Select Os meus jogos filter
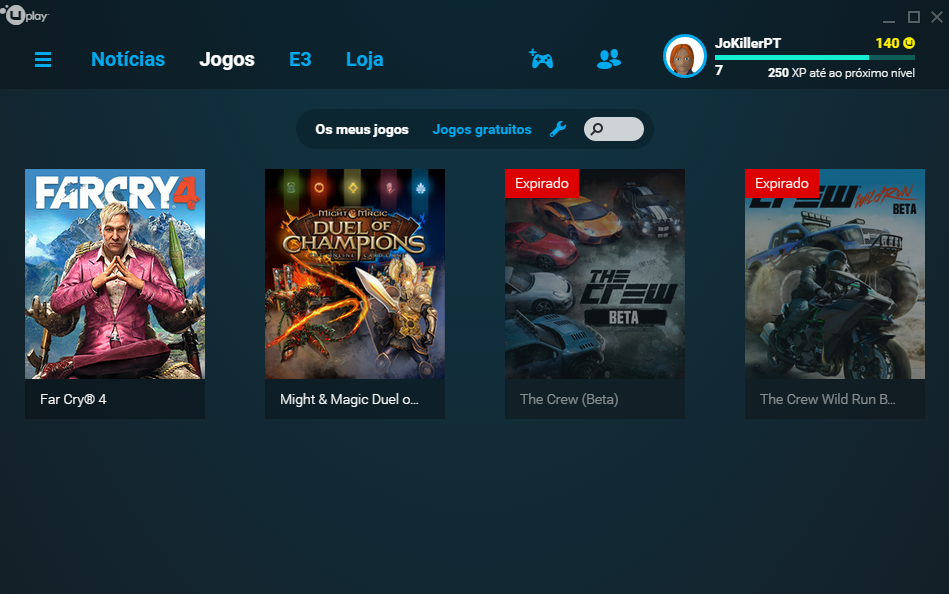Image resolution: width=949 pixels, height=594 pixels. click(362, 130)
